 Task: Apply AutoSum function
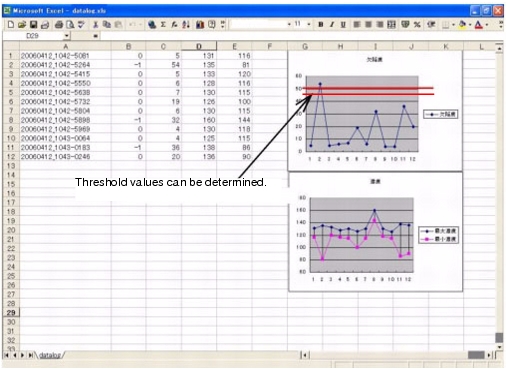pos(163,24)
